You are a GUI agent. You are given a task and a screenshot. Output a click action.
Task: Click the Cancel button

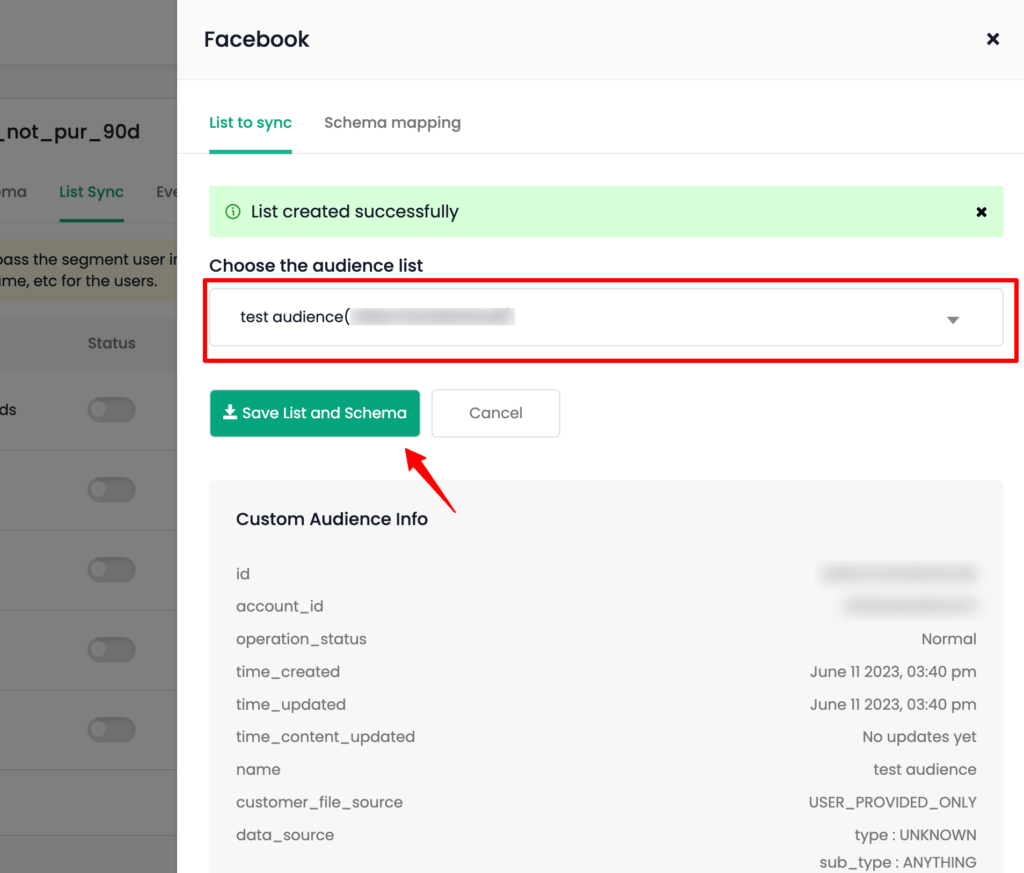(496, 413)
